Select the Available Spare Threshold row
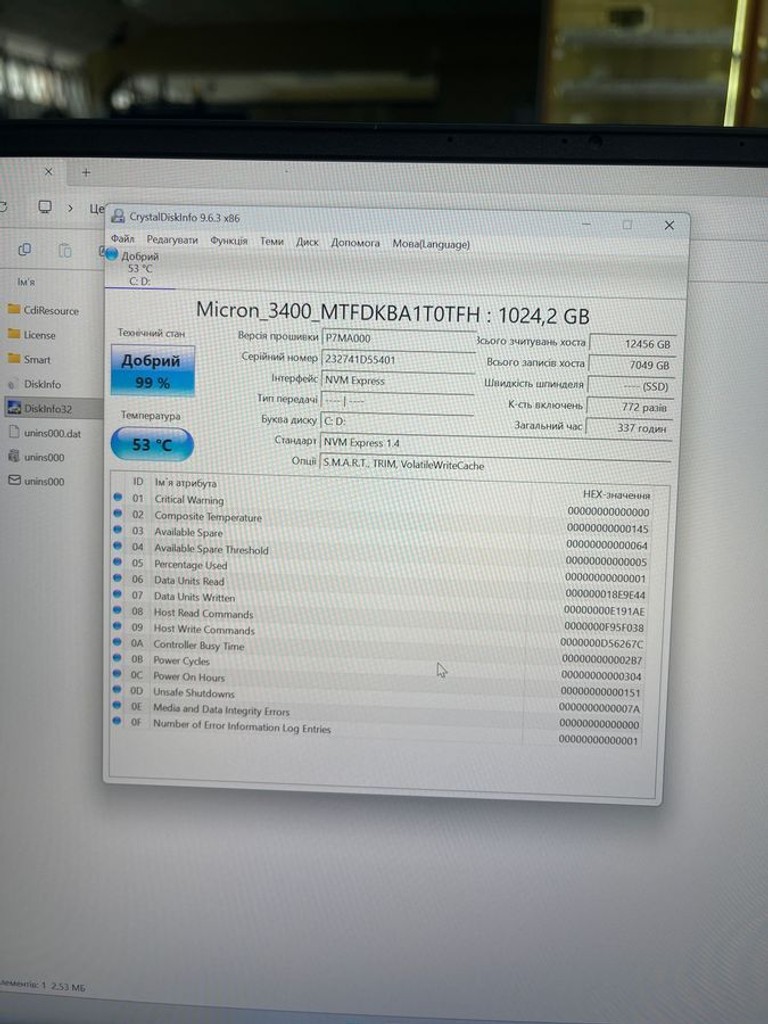 [381, 554]
